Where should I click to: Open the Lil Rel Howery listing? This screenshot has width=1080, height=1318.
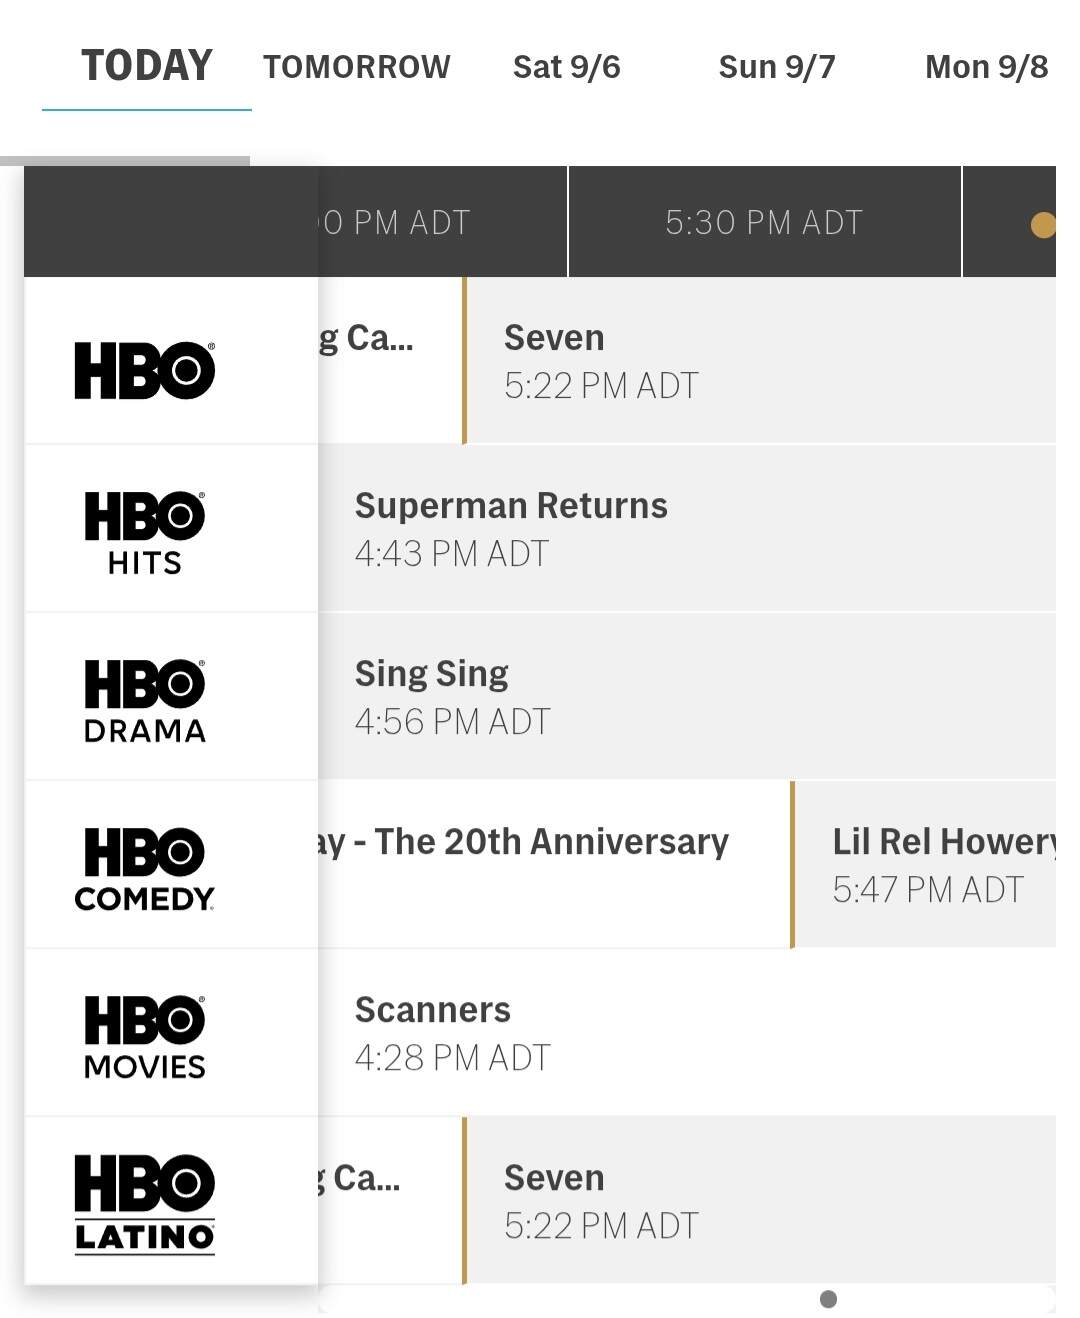click(926, 865)
